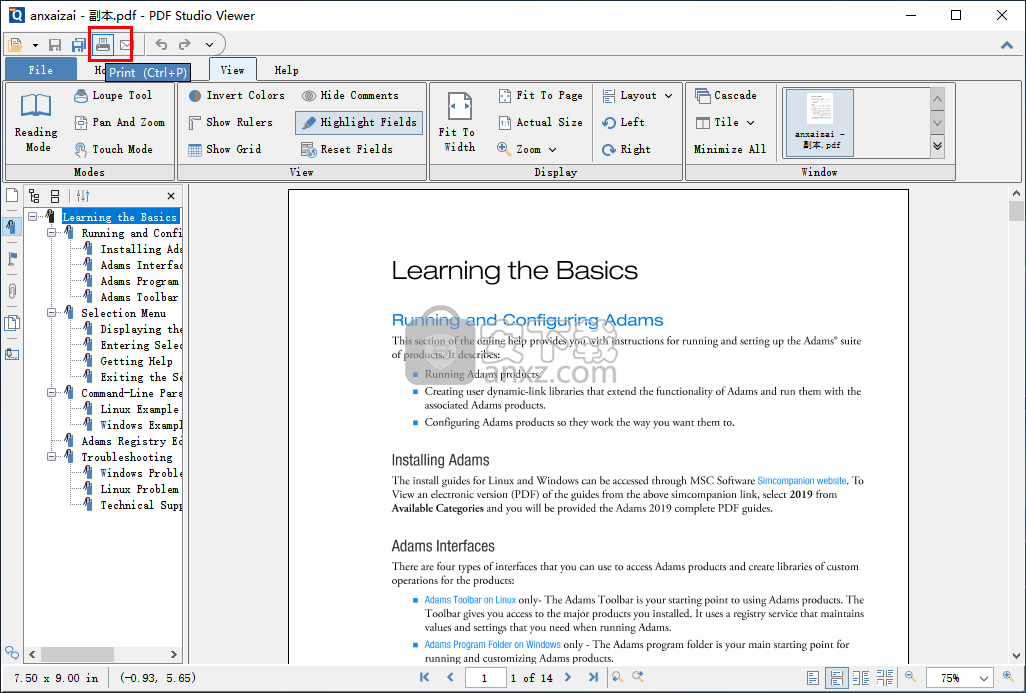This screenshot has height=693, width=1026.
Task: Reset Fields in the View group
Action: point(347,149)
